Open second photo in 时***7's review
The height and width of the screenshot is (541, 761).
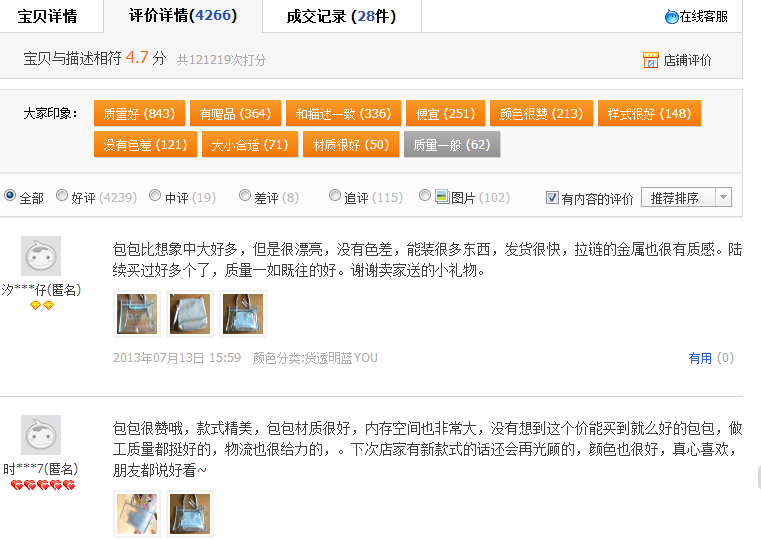[190, 514]
